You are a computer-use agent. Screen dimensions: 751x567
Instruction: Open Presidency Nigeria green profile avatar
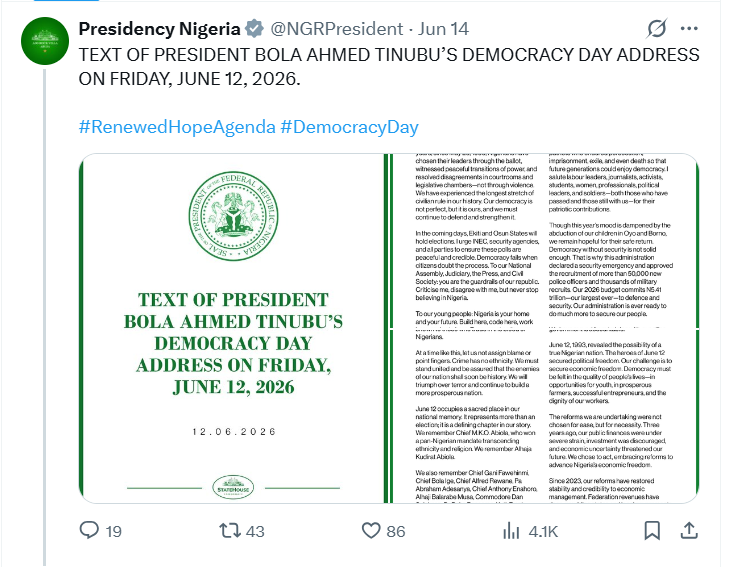(45, 41)
